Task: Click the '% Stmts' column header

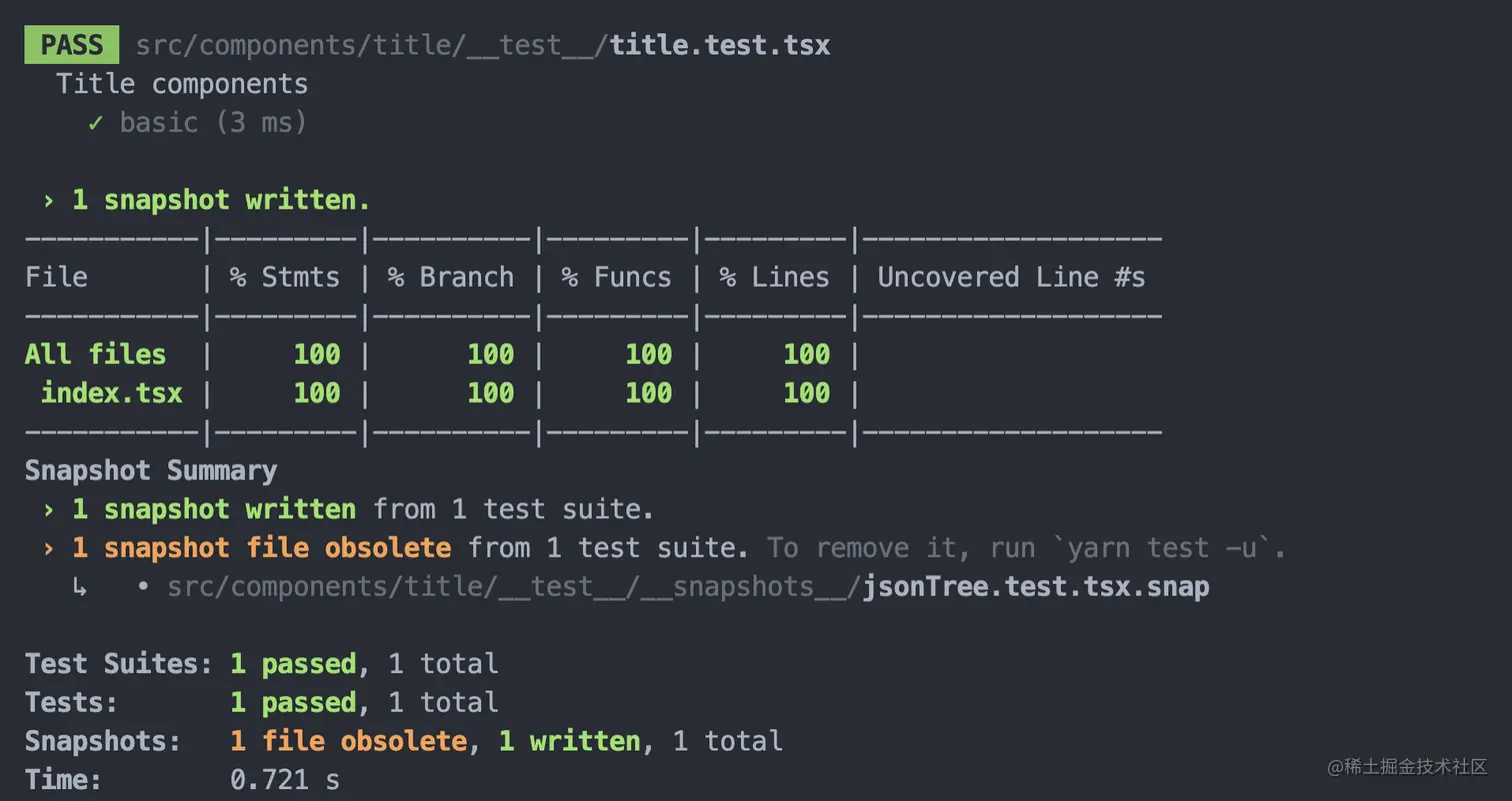Action: [285, 277]
